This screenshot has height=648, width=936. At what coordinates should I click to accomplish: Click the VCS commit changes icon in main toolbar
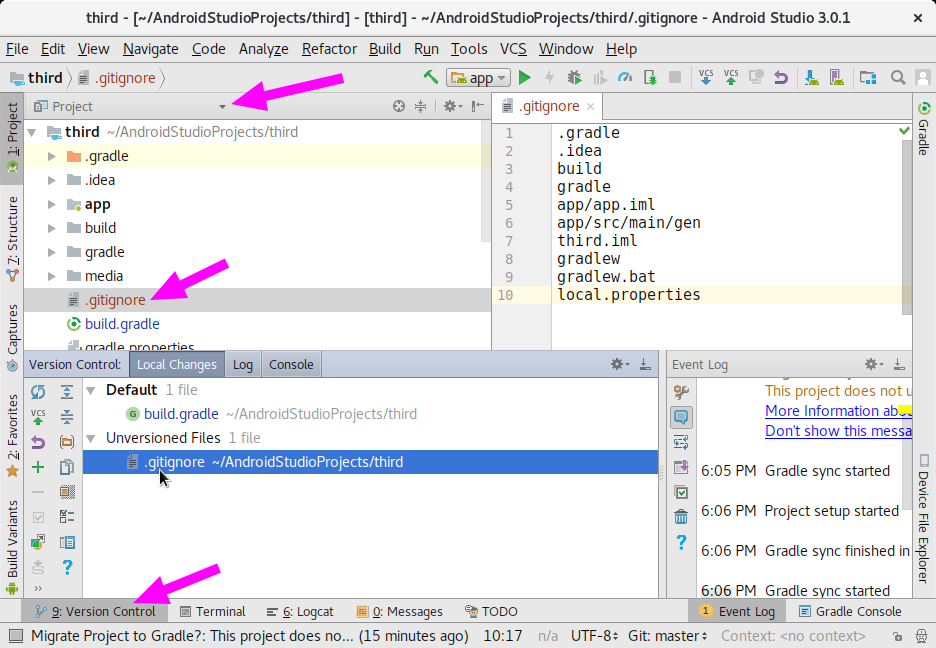click(x=731, y=78)
